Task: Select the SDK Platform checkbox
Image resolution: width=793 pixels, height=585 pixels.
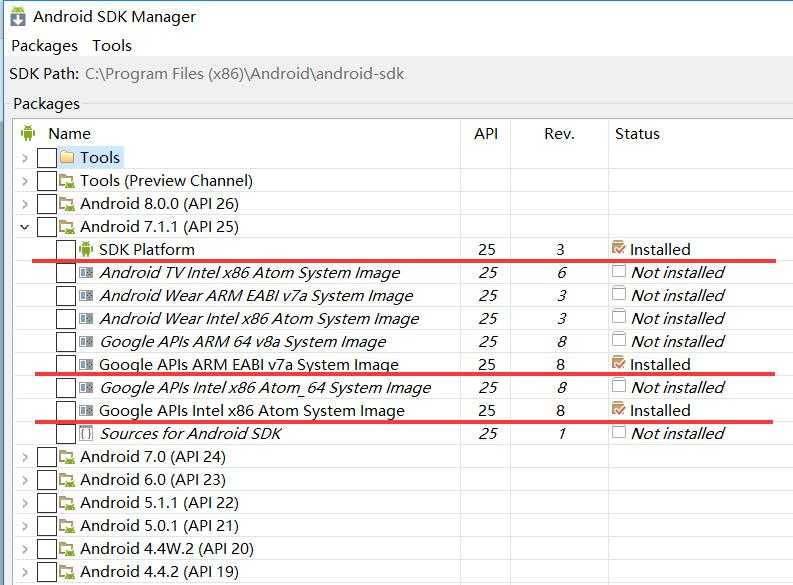Action: pos(66,249)
